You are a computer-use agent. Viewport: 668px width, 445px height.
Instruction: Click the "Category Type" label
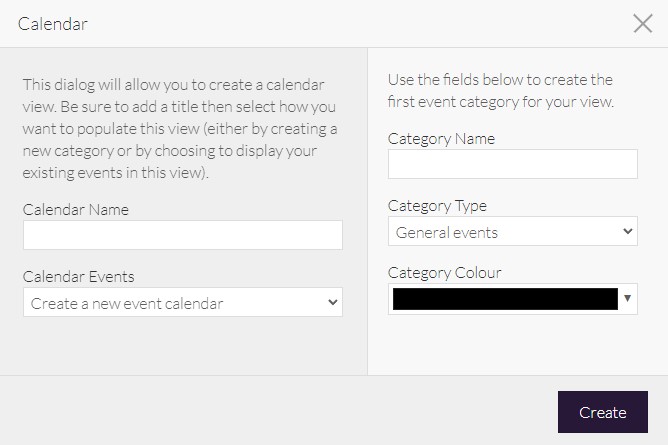coord(437,206)
